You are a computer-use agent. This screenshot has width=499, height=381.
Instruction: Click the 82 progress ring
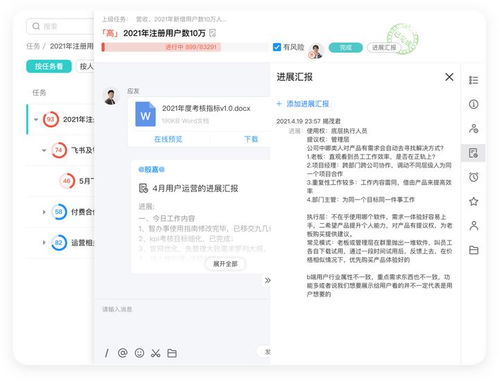pos(59,242)
